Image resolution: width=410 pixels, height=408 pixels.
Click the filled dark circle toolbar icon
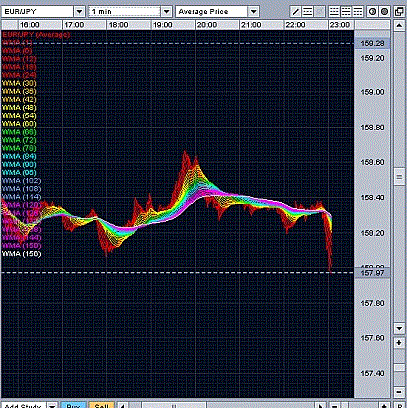click(x=384, y=12)
